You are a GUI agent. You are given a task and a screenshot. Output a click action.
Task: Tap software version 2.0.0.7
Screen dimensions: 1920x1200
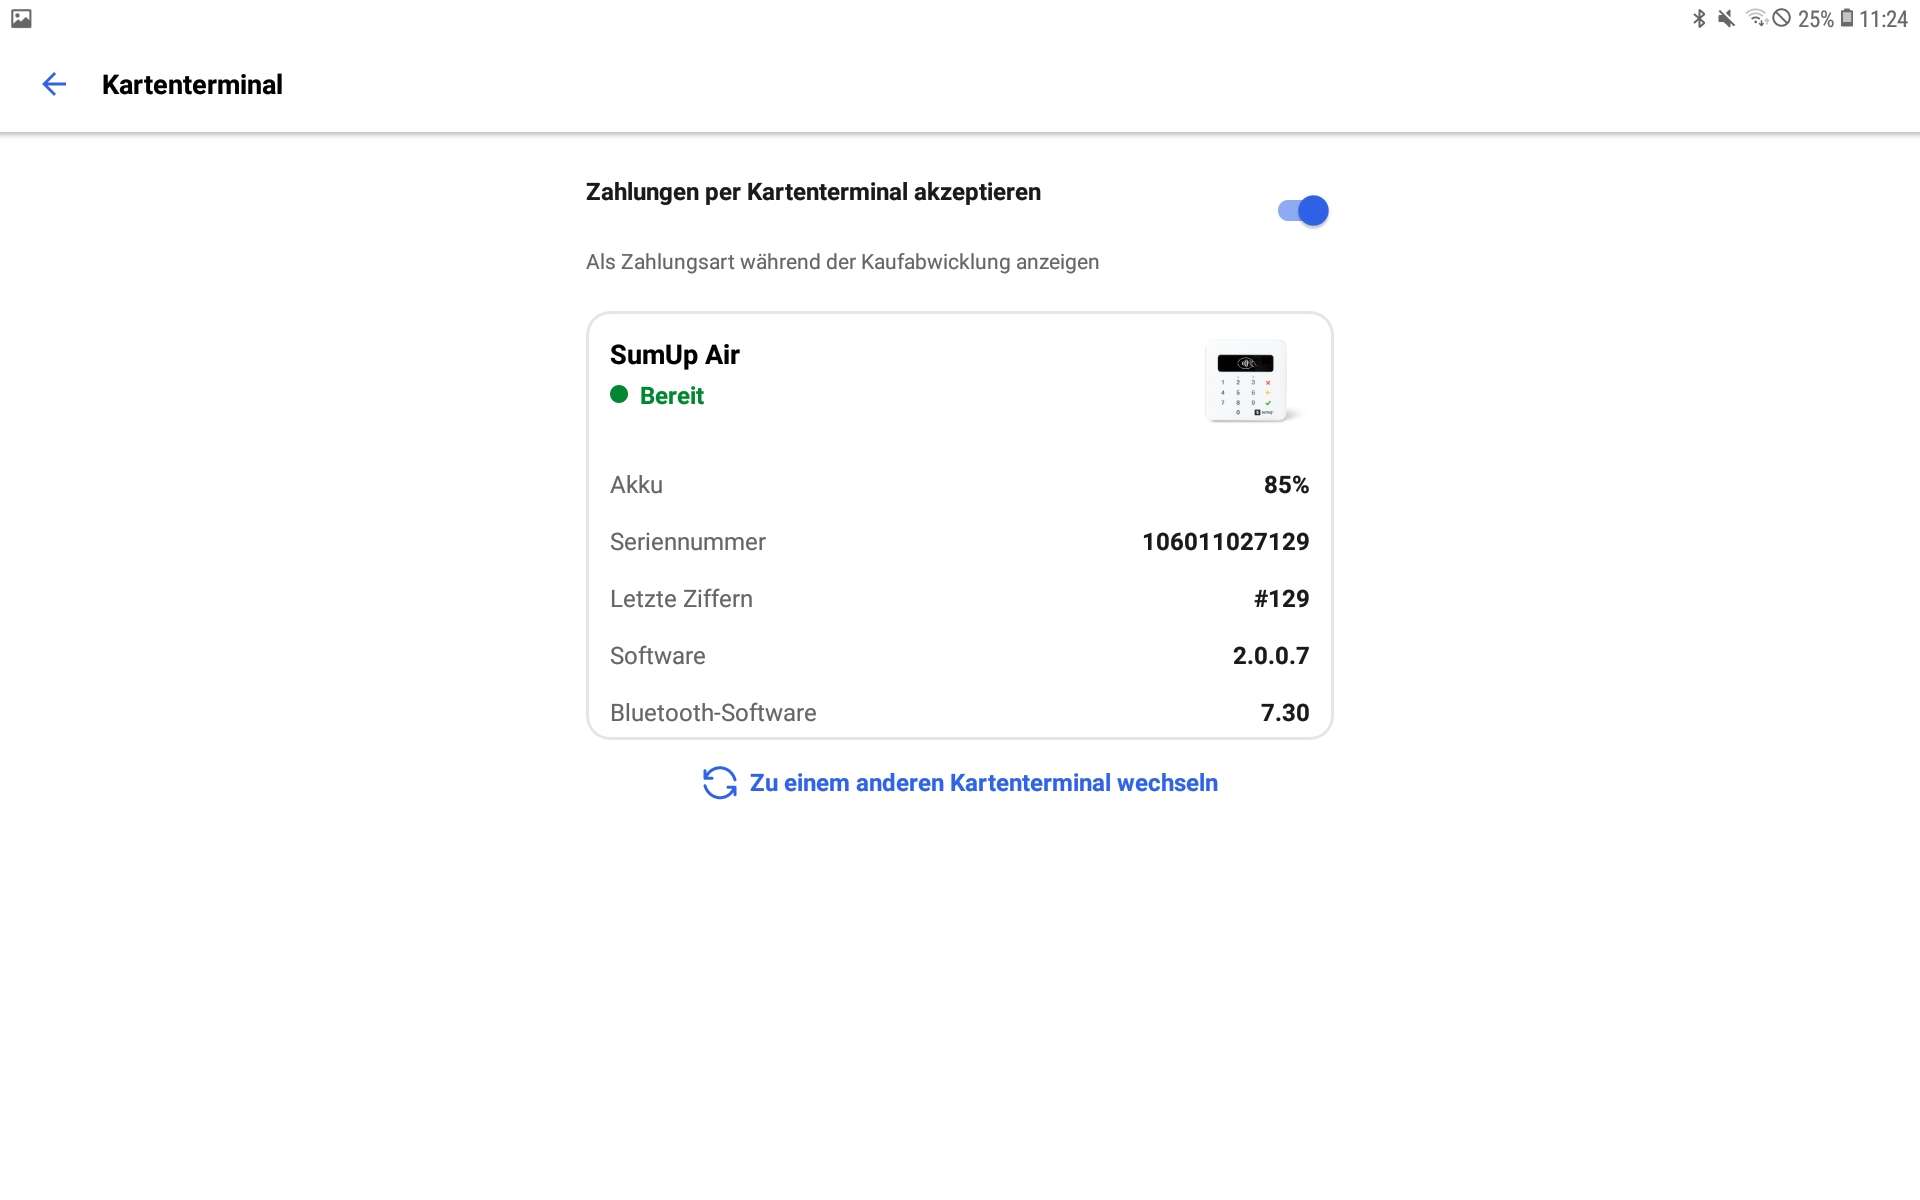coord(1271,656)
